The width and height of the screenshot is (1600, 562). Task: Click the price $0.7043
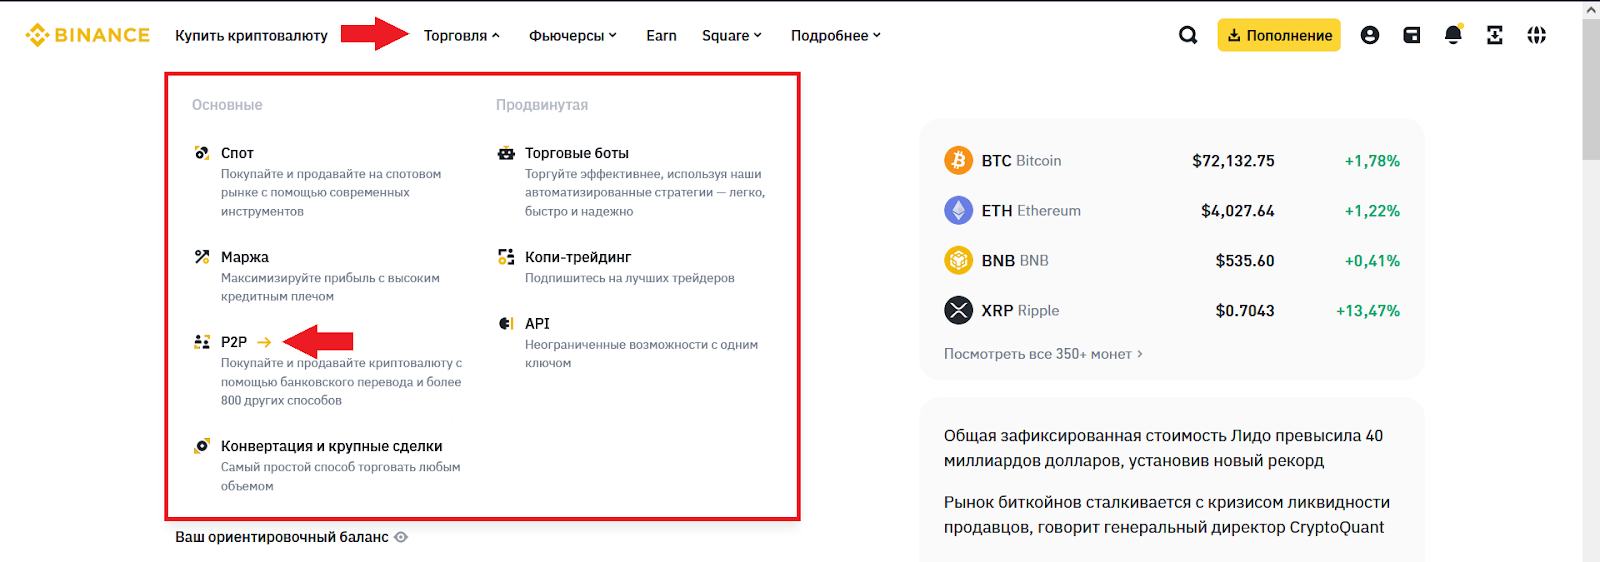(x=1245, y=310)
